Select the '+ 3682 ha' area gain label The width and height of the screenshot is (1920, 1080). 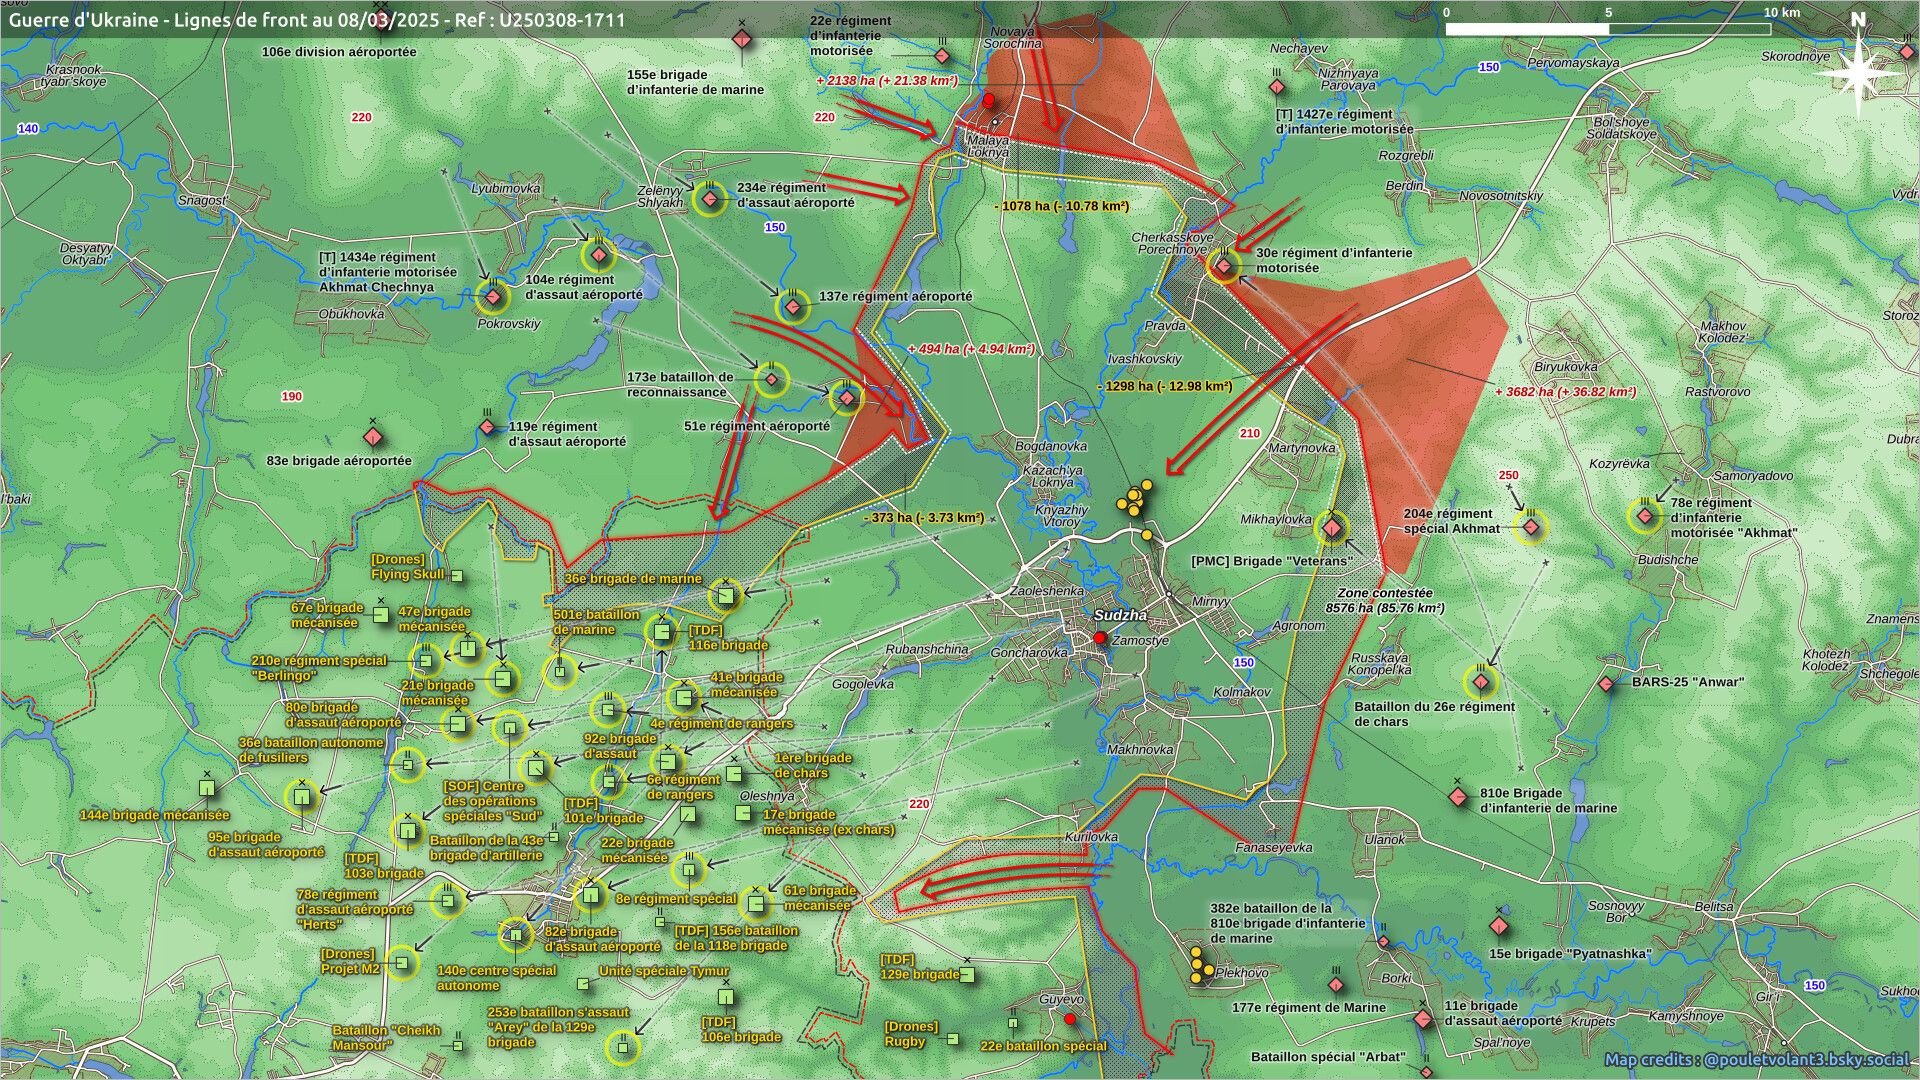point(1565,392)
